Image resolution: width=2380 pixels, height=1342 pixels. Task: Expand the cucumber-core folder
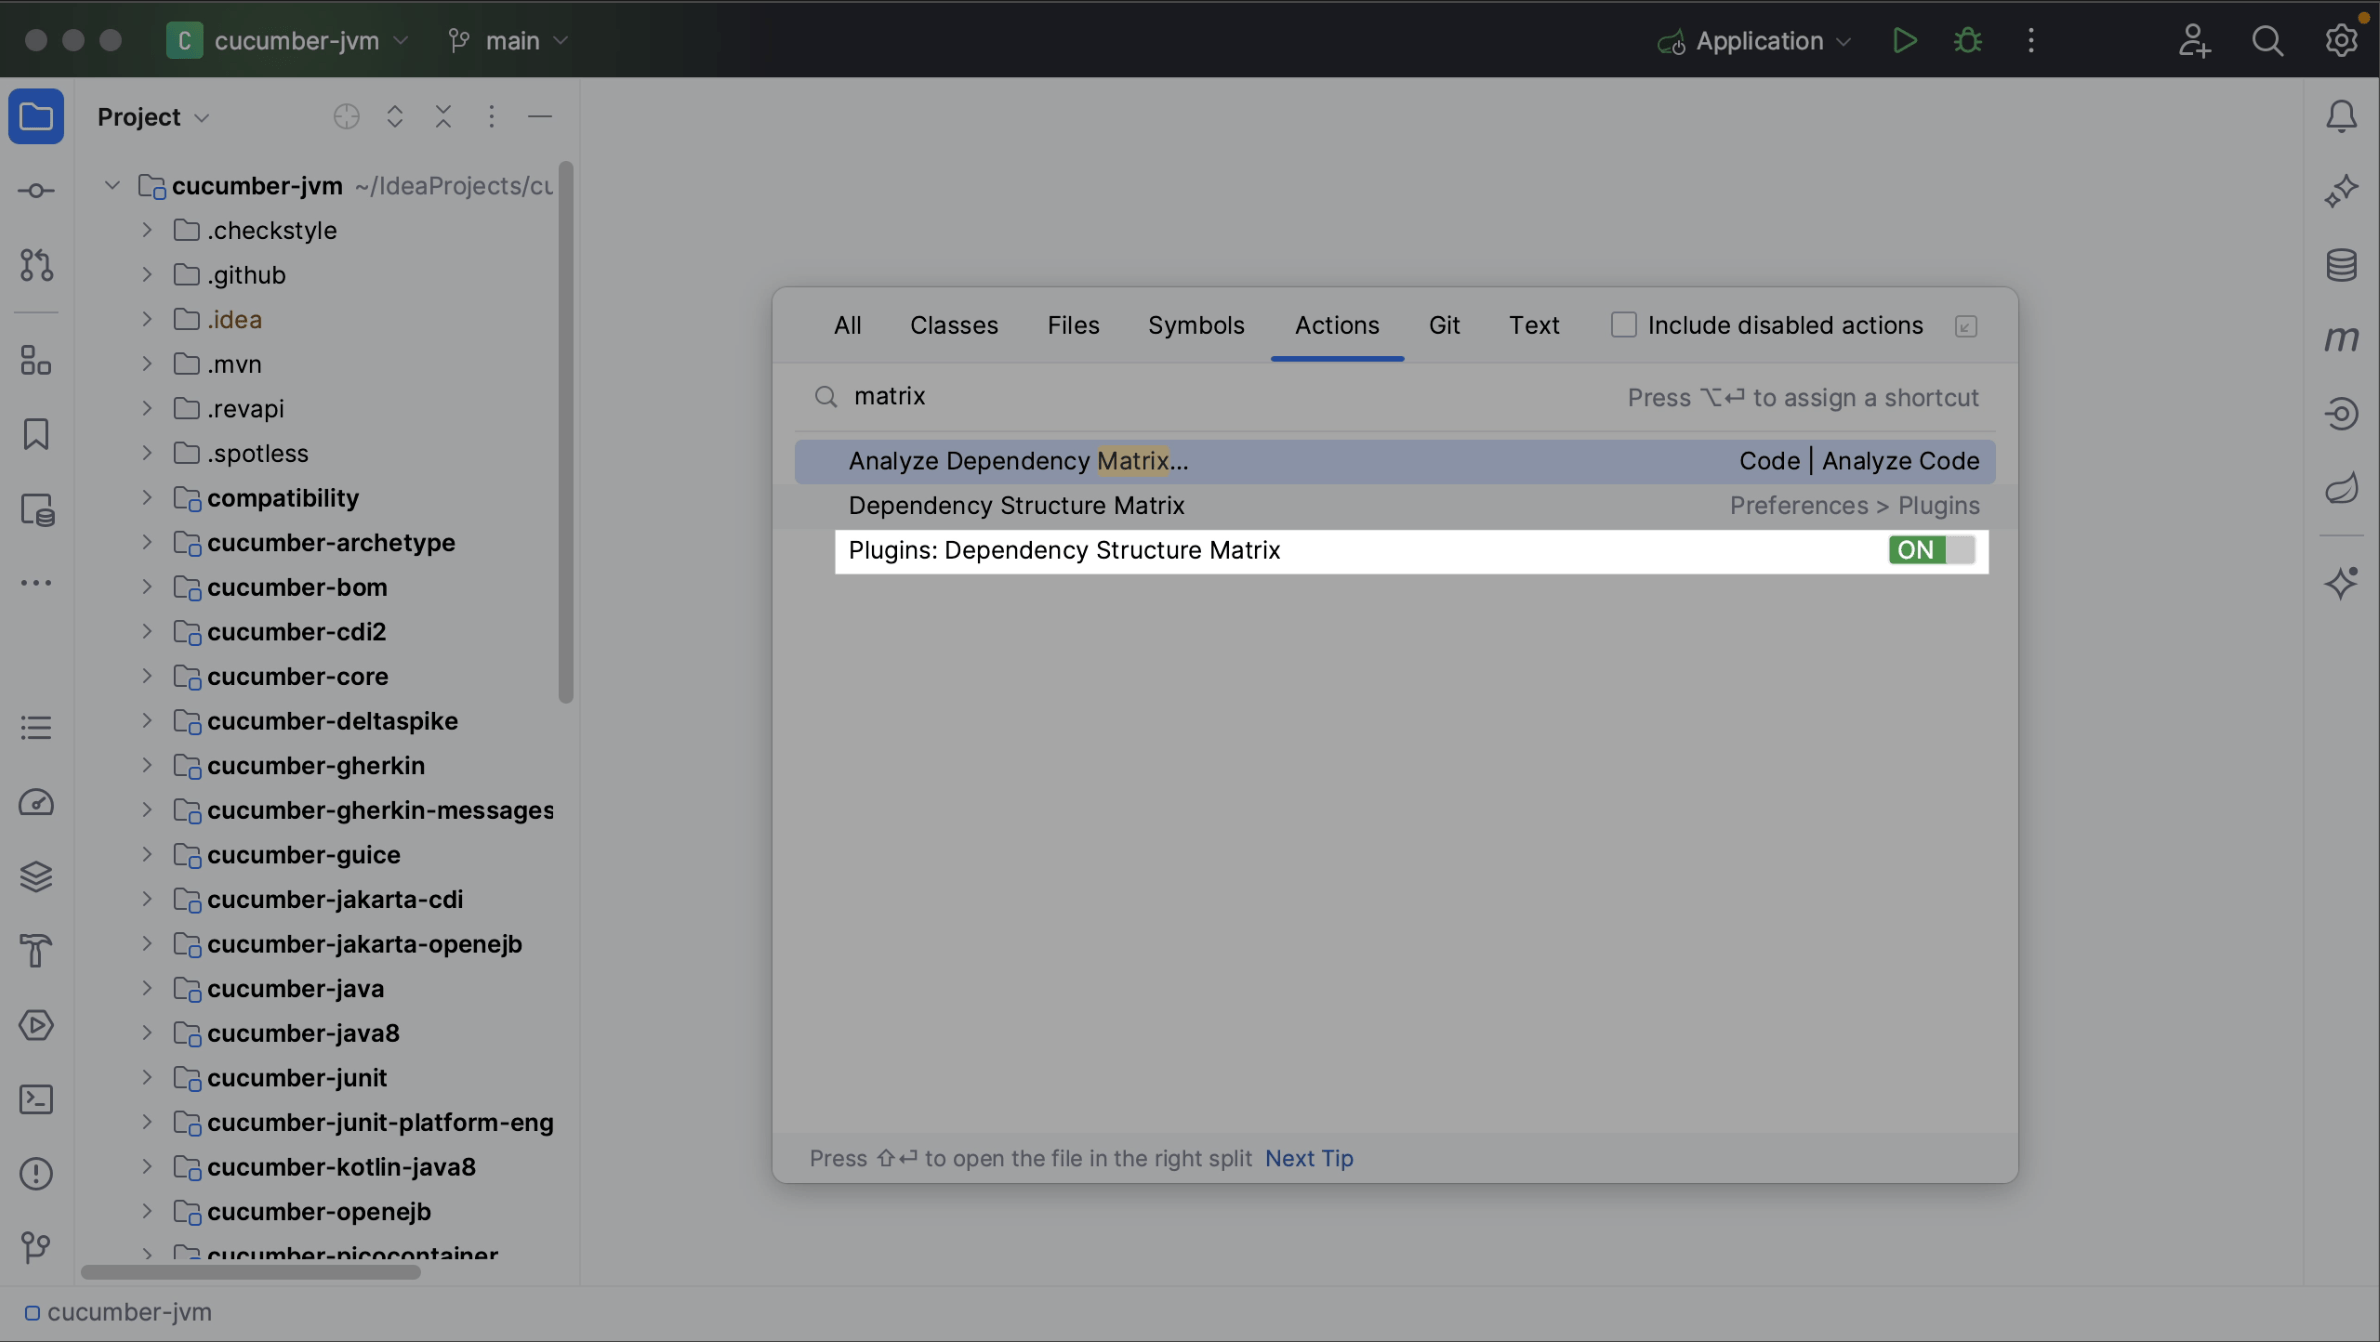tap(146, 676)
